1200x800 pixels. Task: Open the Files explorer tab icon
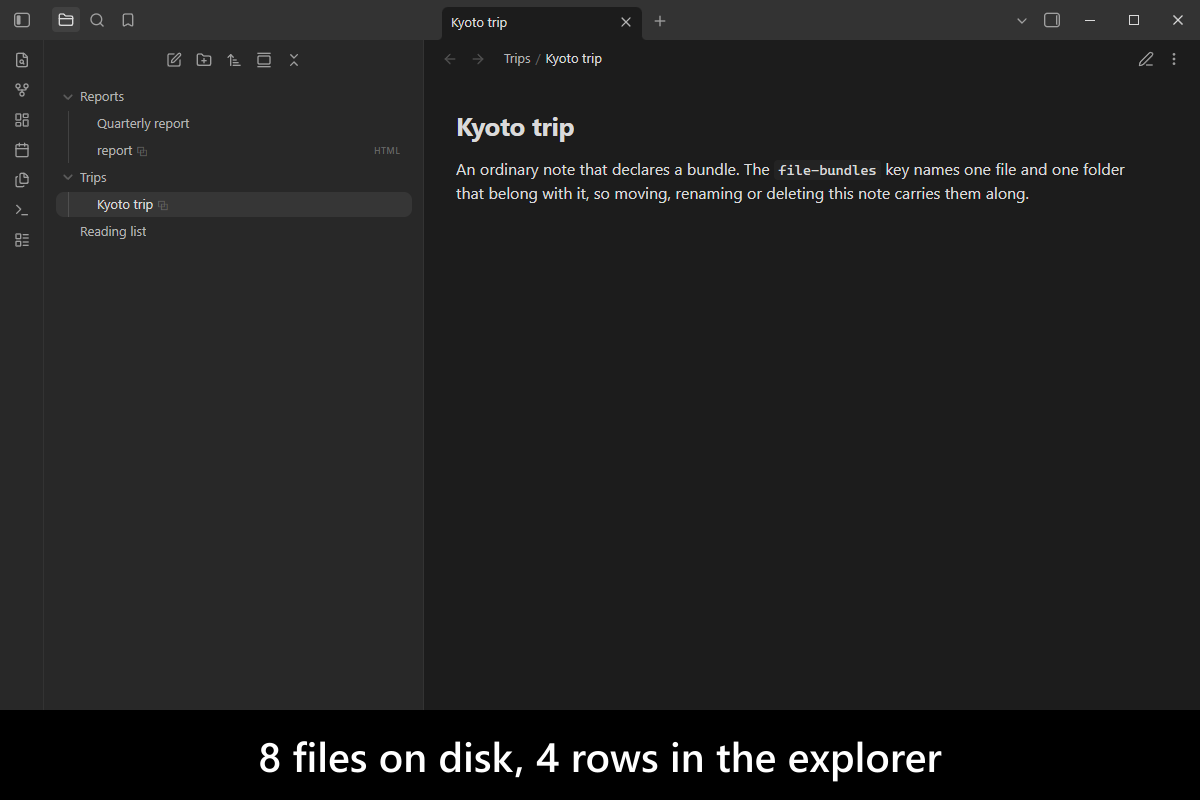(66, 20)
